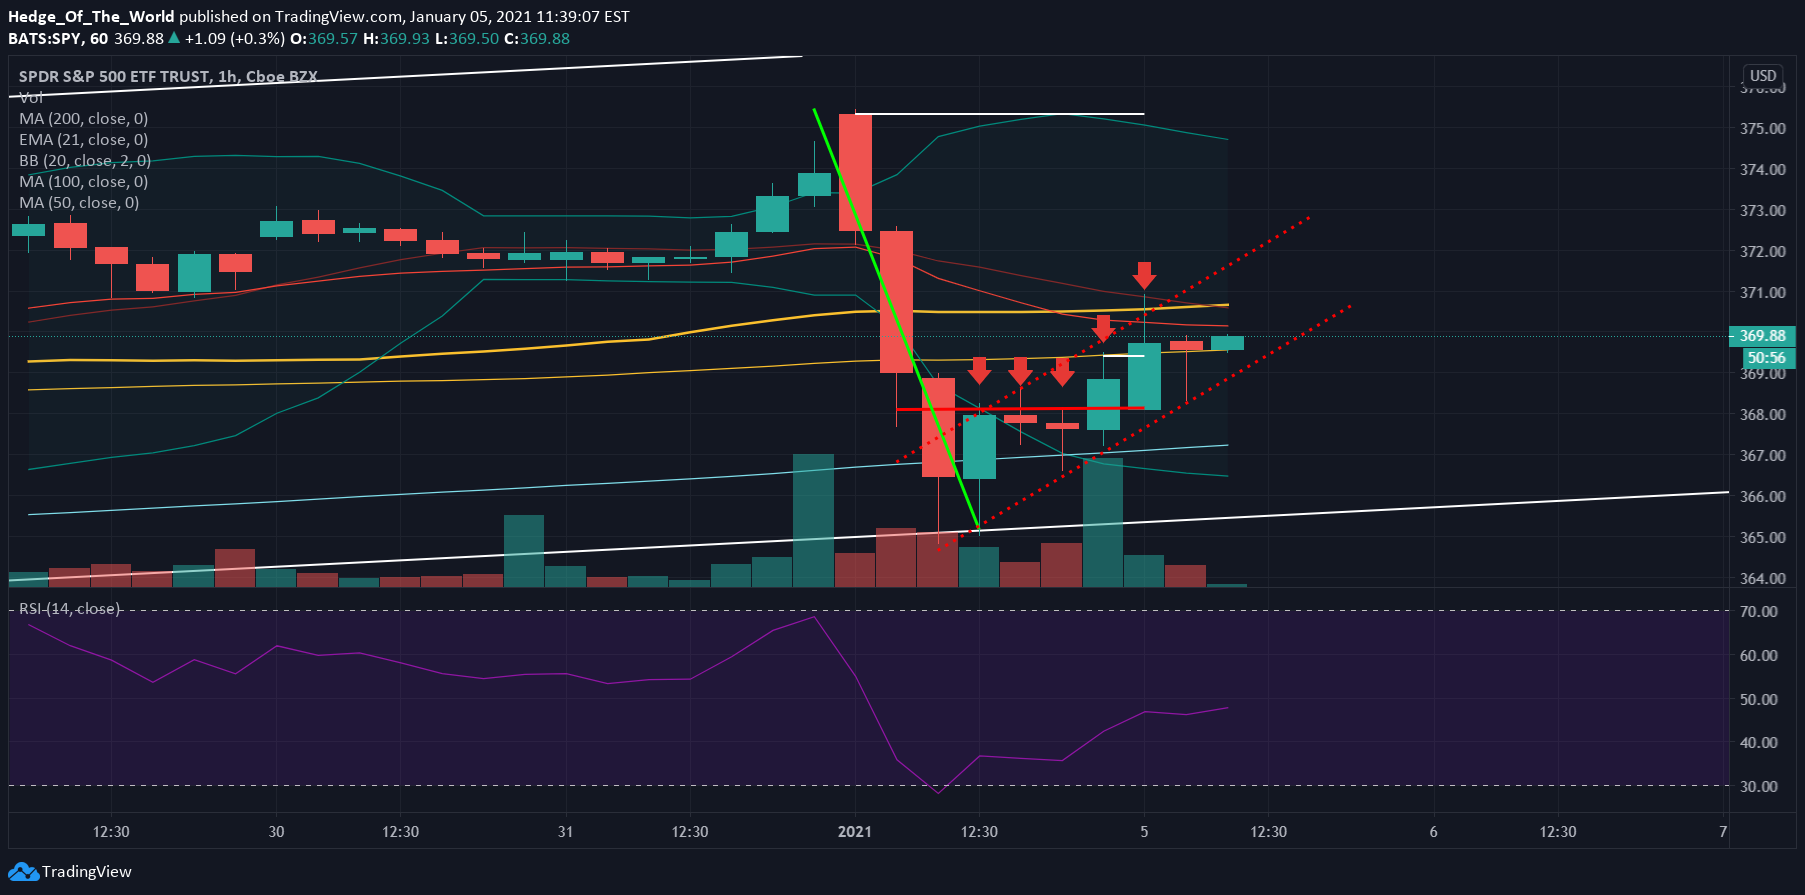Click the 2021 date label on time axis
1805x895 pixels.
coord(855,832)
